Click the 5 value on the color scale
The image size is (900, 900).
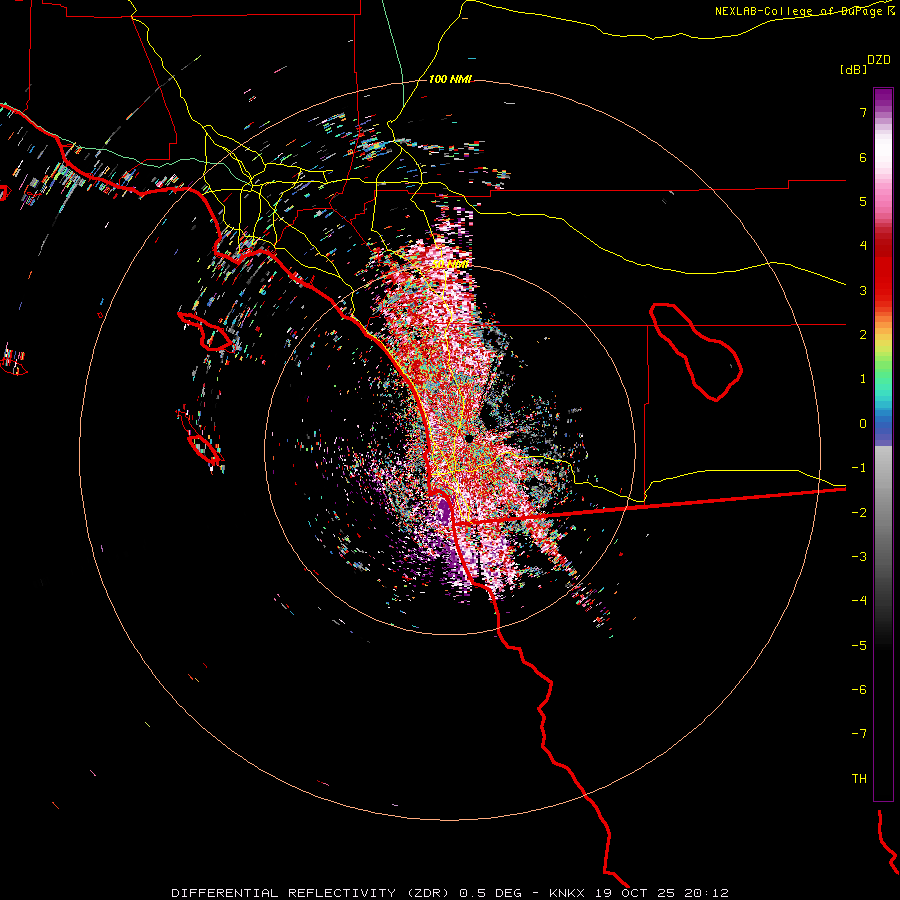click(863, 201)
